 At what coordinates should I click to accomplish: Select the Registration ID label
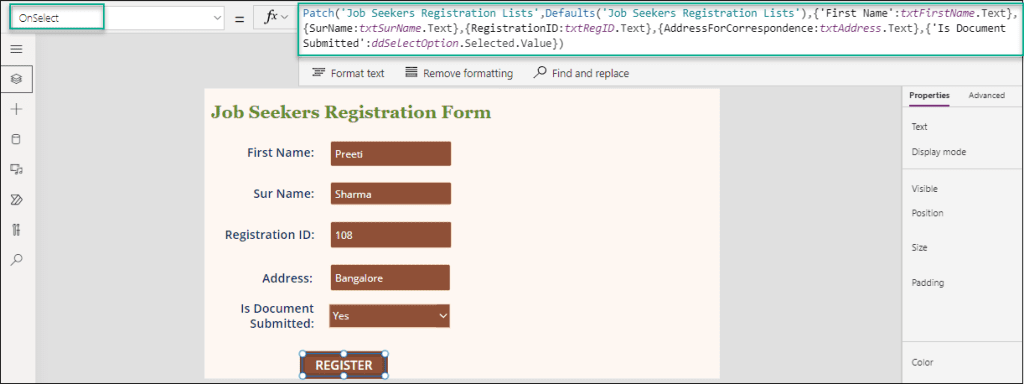[270, 234]
